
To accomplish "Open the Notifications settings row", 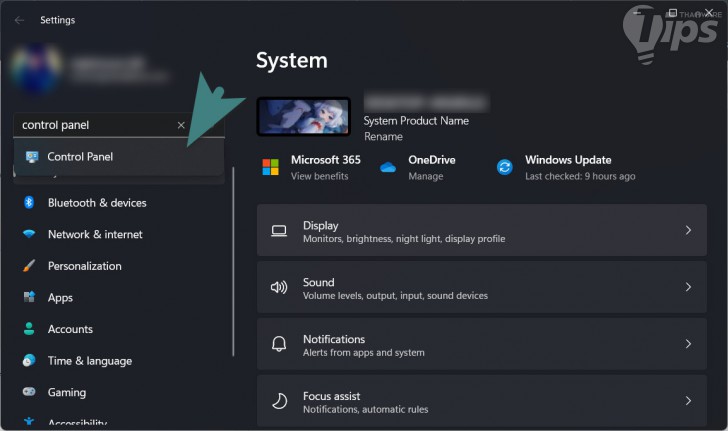I will click(x=482, y=344).
